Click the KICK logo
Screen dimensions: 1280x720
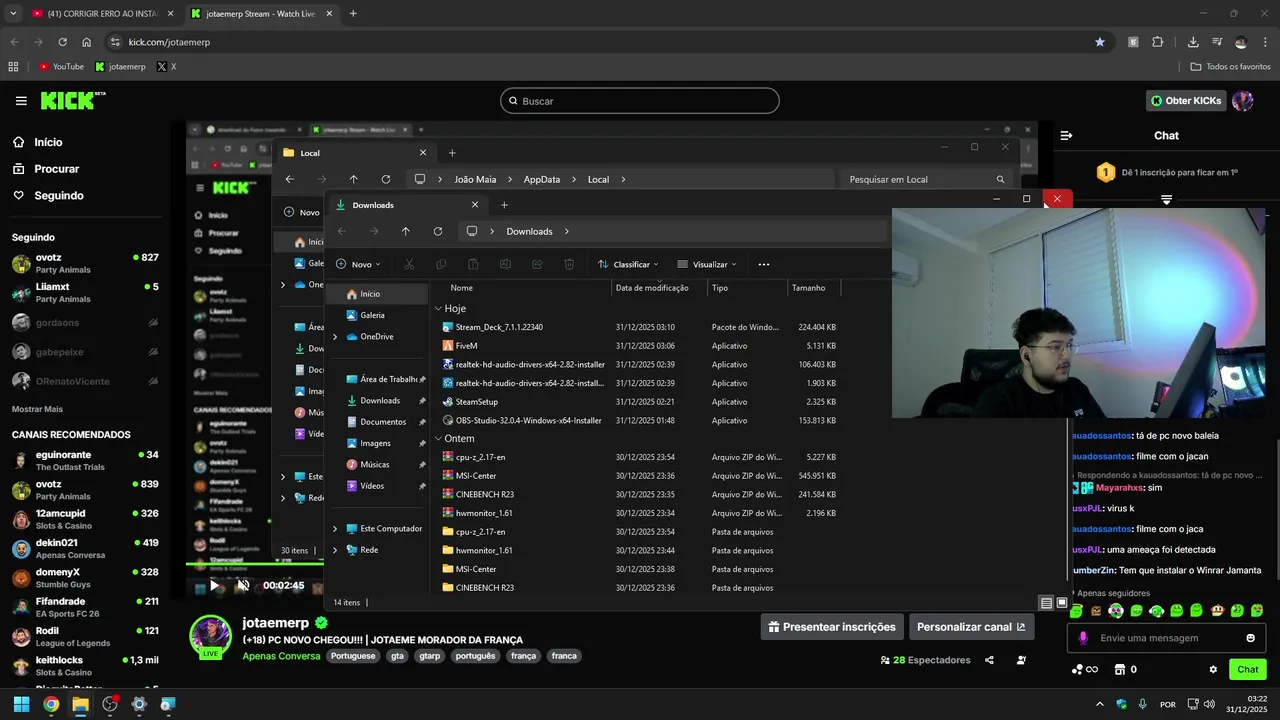(x=72, y=100)
